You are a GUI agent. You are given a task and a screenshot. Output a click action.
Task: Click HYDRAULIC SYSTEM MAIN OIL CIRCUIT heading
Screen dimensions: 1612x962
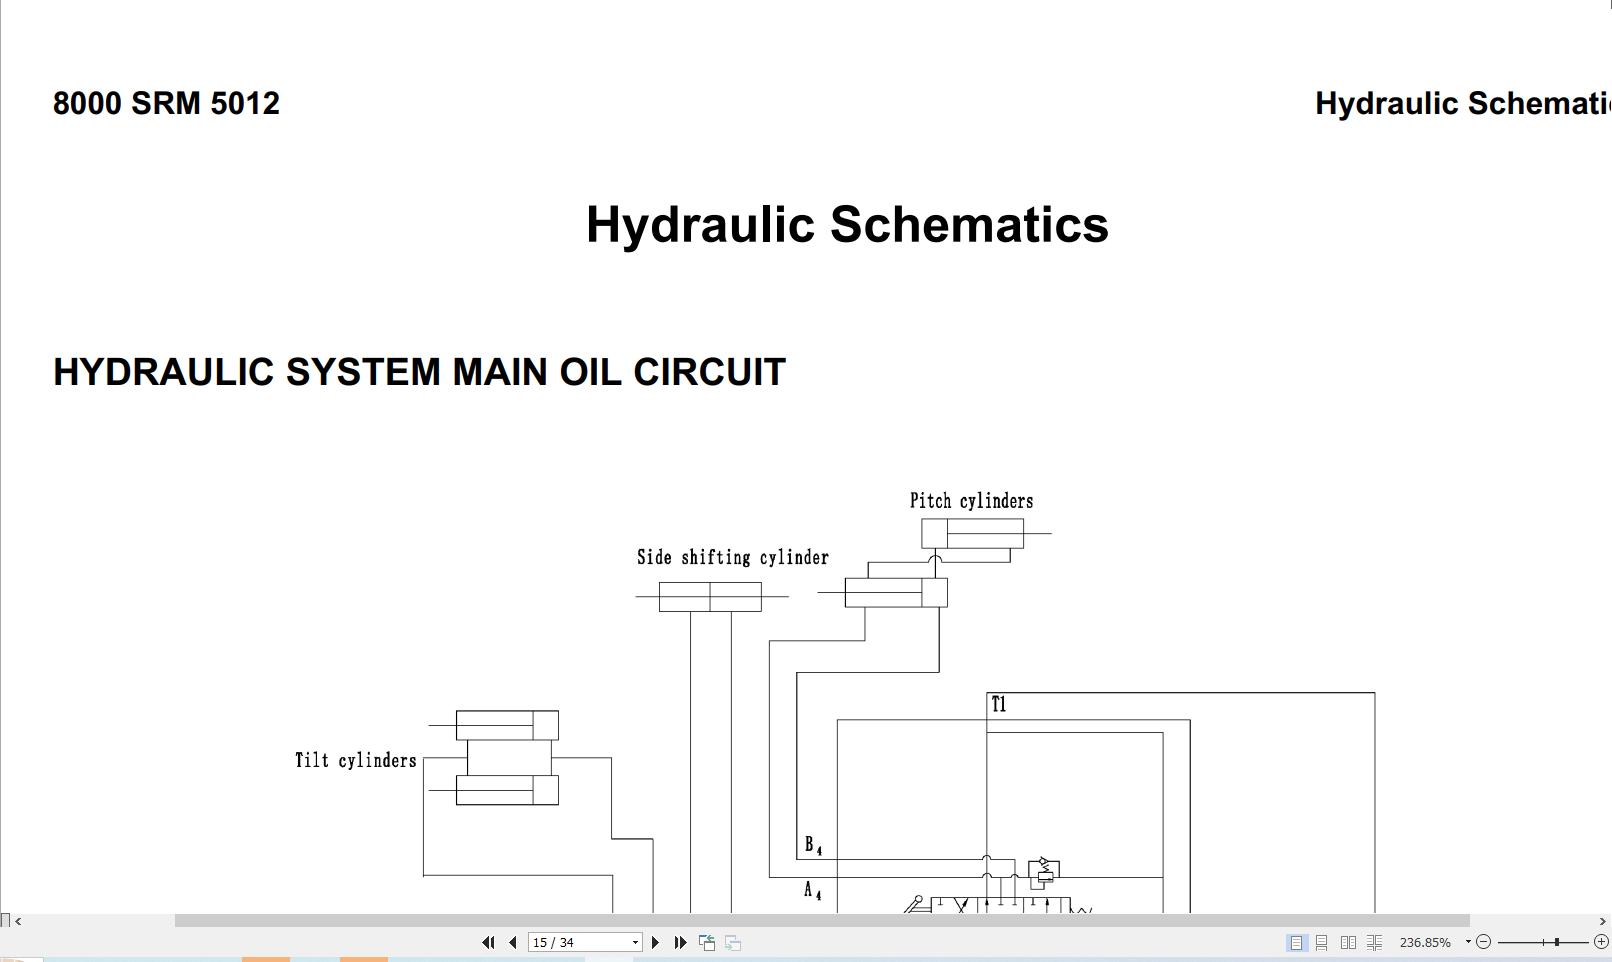click(419, 372)
